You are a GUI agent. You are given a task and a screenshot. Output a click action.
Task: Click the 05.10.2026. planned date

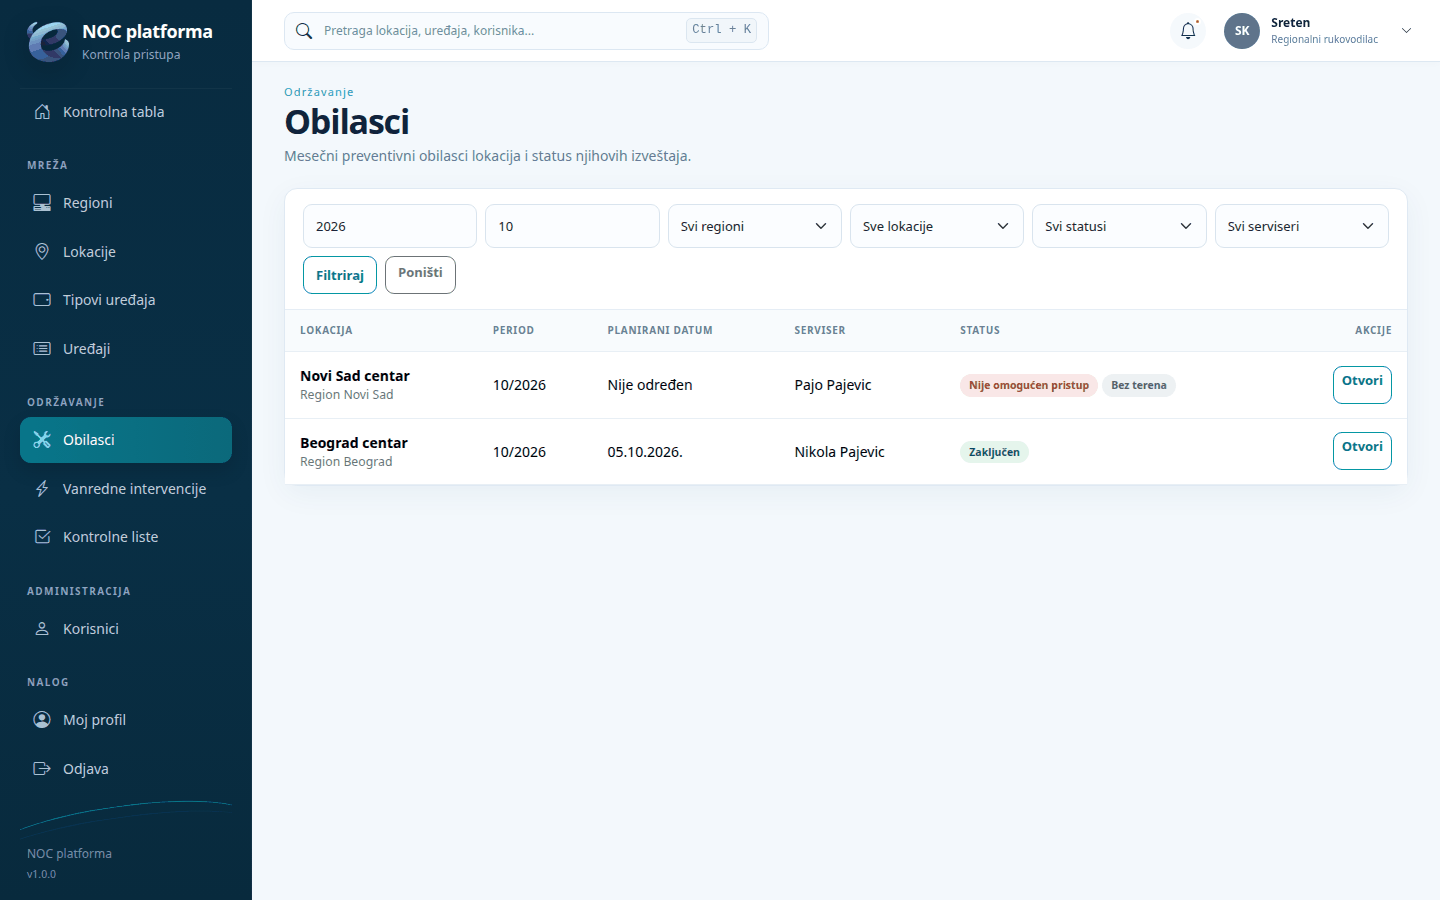(645, 452)
